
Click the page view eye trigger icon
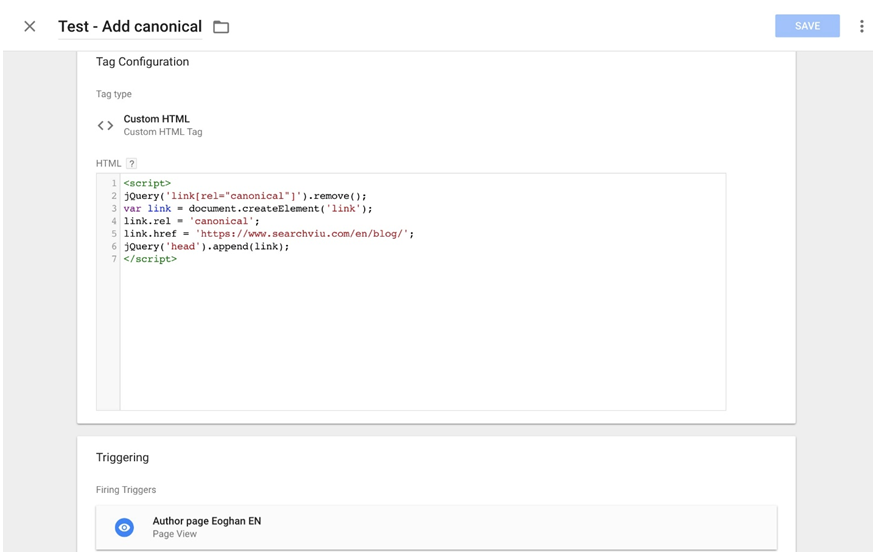coord(124,527)
